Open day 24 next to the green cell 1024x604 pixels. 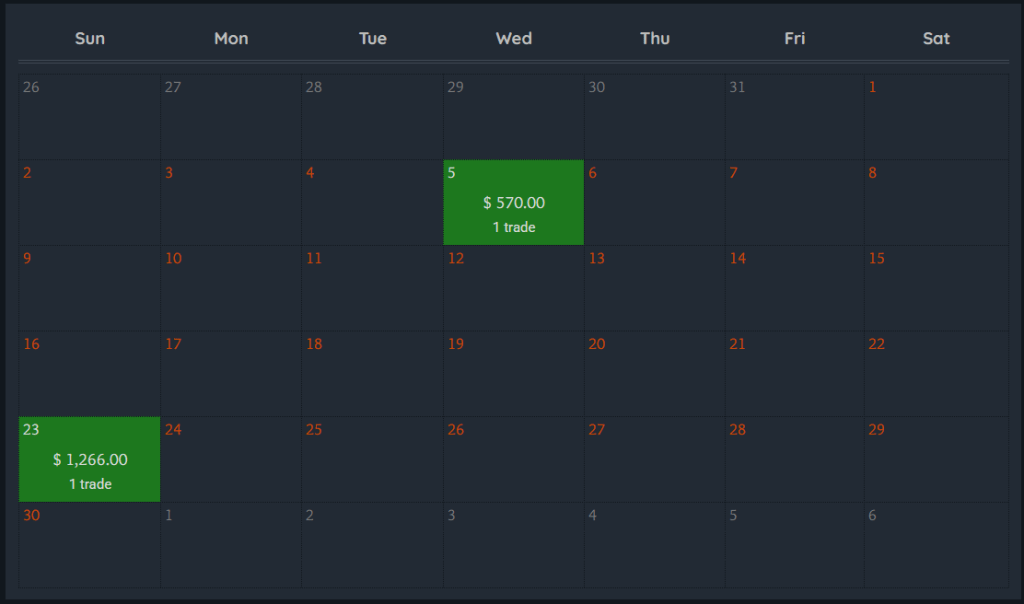231,459
